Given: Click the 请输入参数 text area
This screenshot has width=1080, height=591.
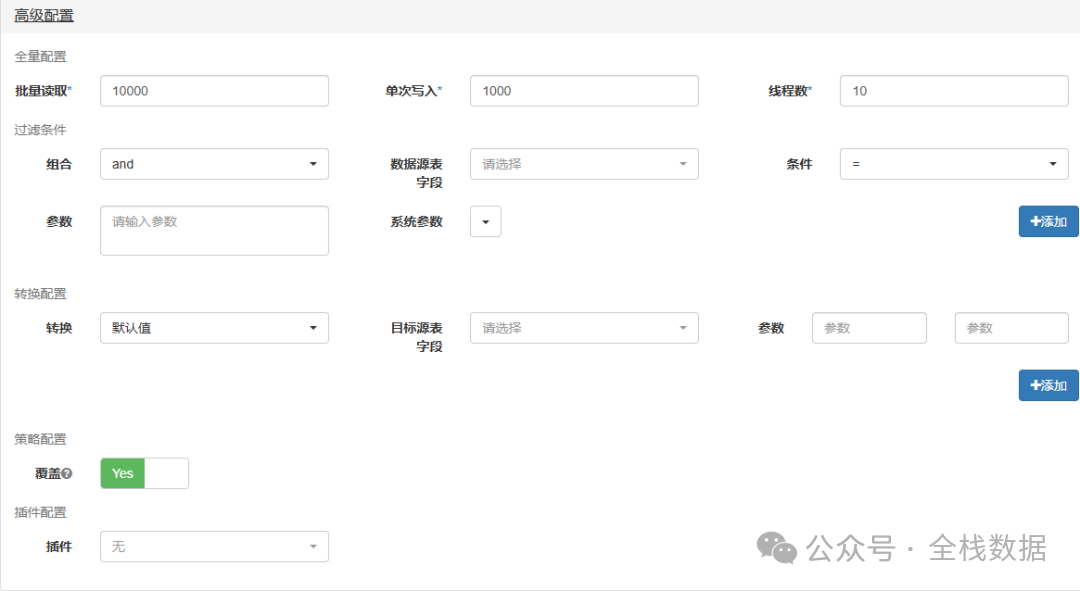Looking at the screenshot, I should click(214, 231).
